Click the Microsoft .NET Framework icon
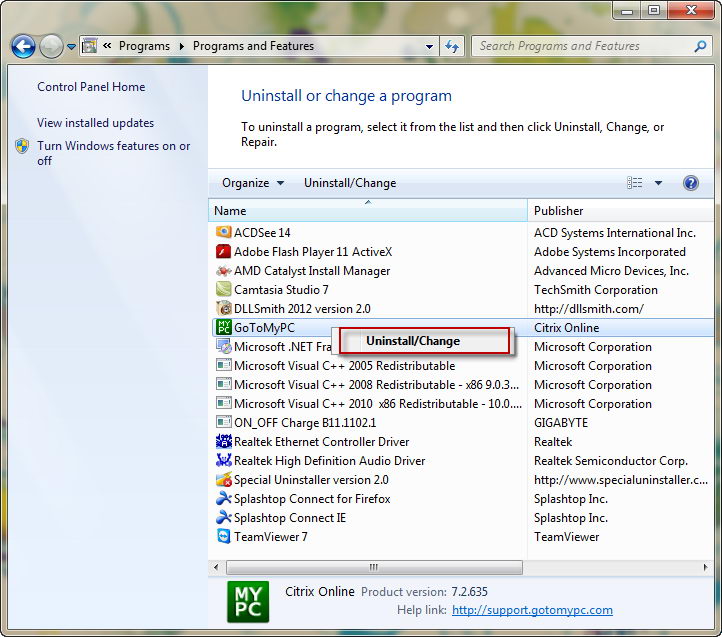Viewport: 722px width, 637px height. tap(224, 346)
